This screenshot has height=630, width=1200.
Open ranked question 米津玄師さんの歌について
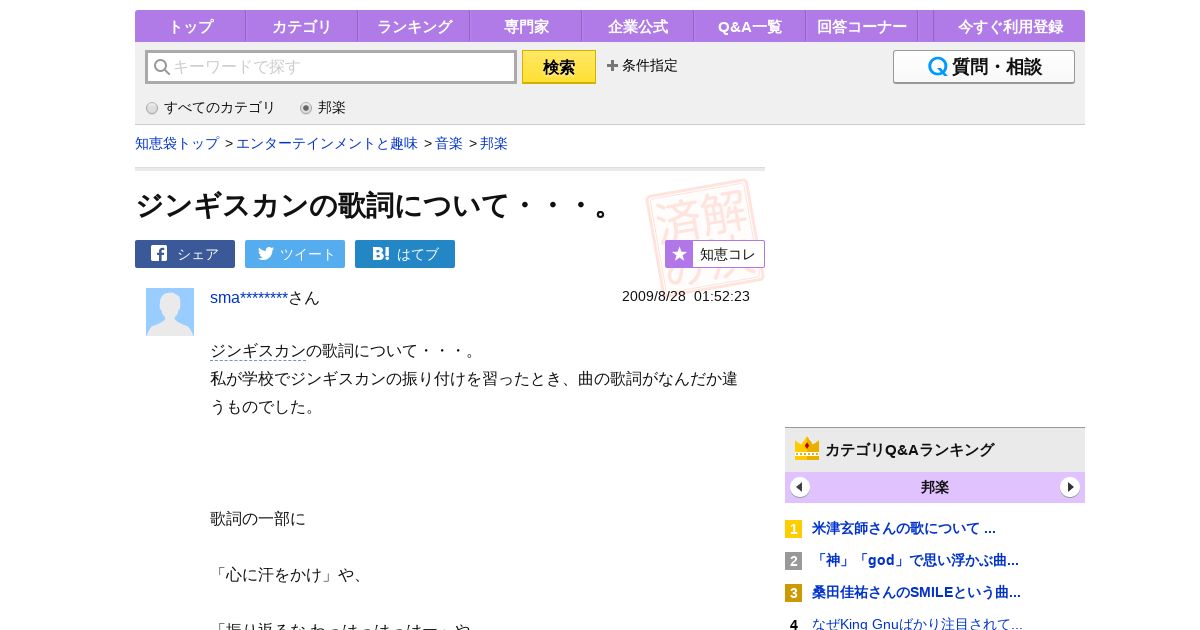904,528
